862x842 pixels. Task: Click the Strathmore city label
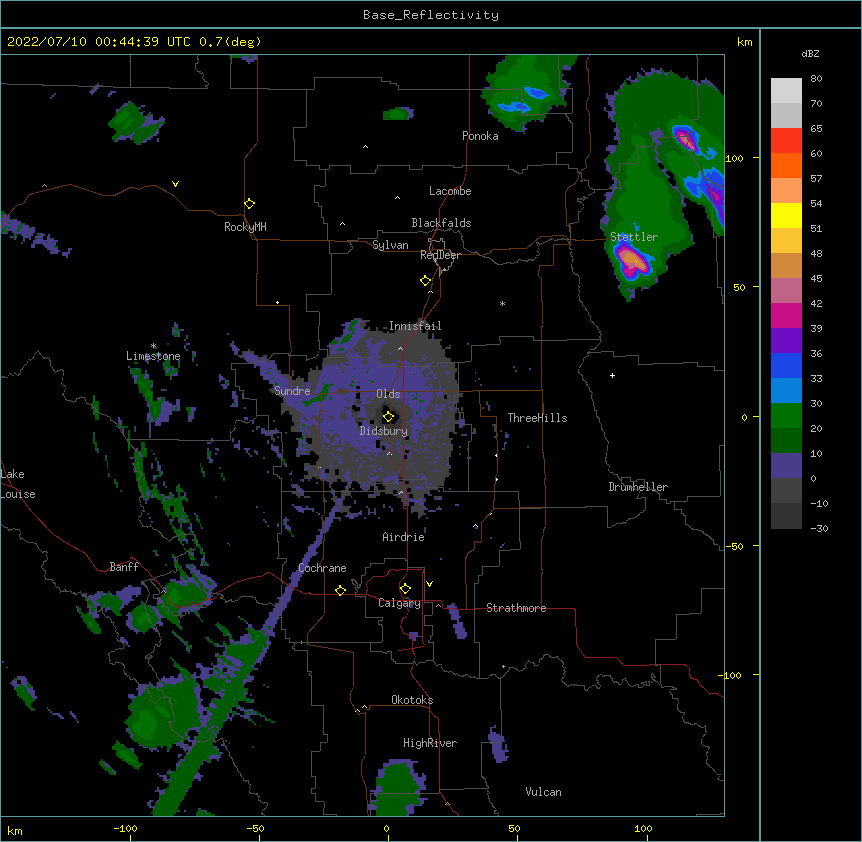click(516, 608)
